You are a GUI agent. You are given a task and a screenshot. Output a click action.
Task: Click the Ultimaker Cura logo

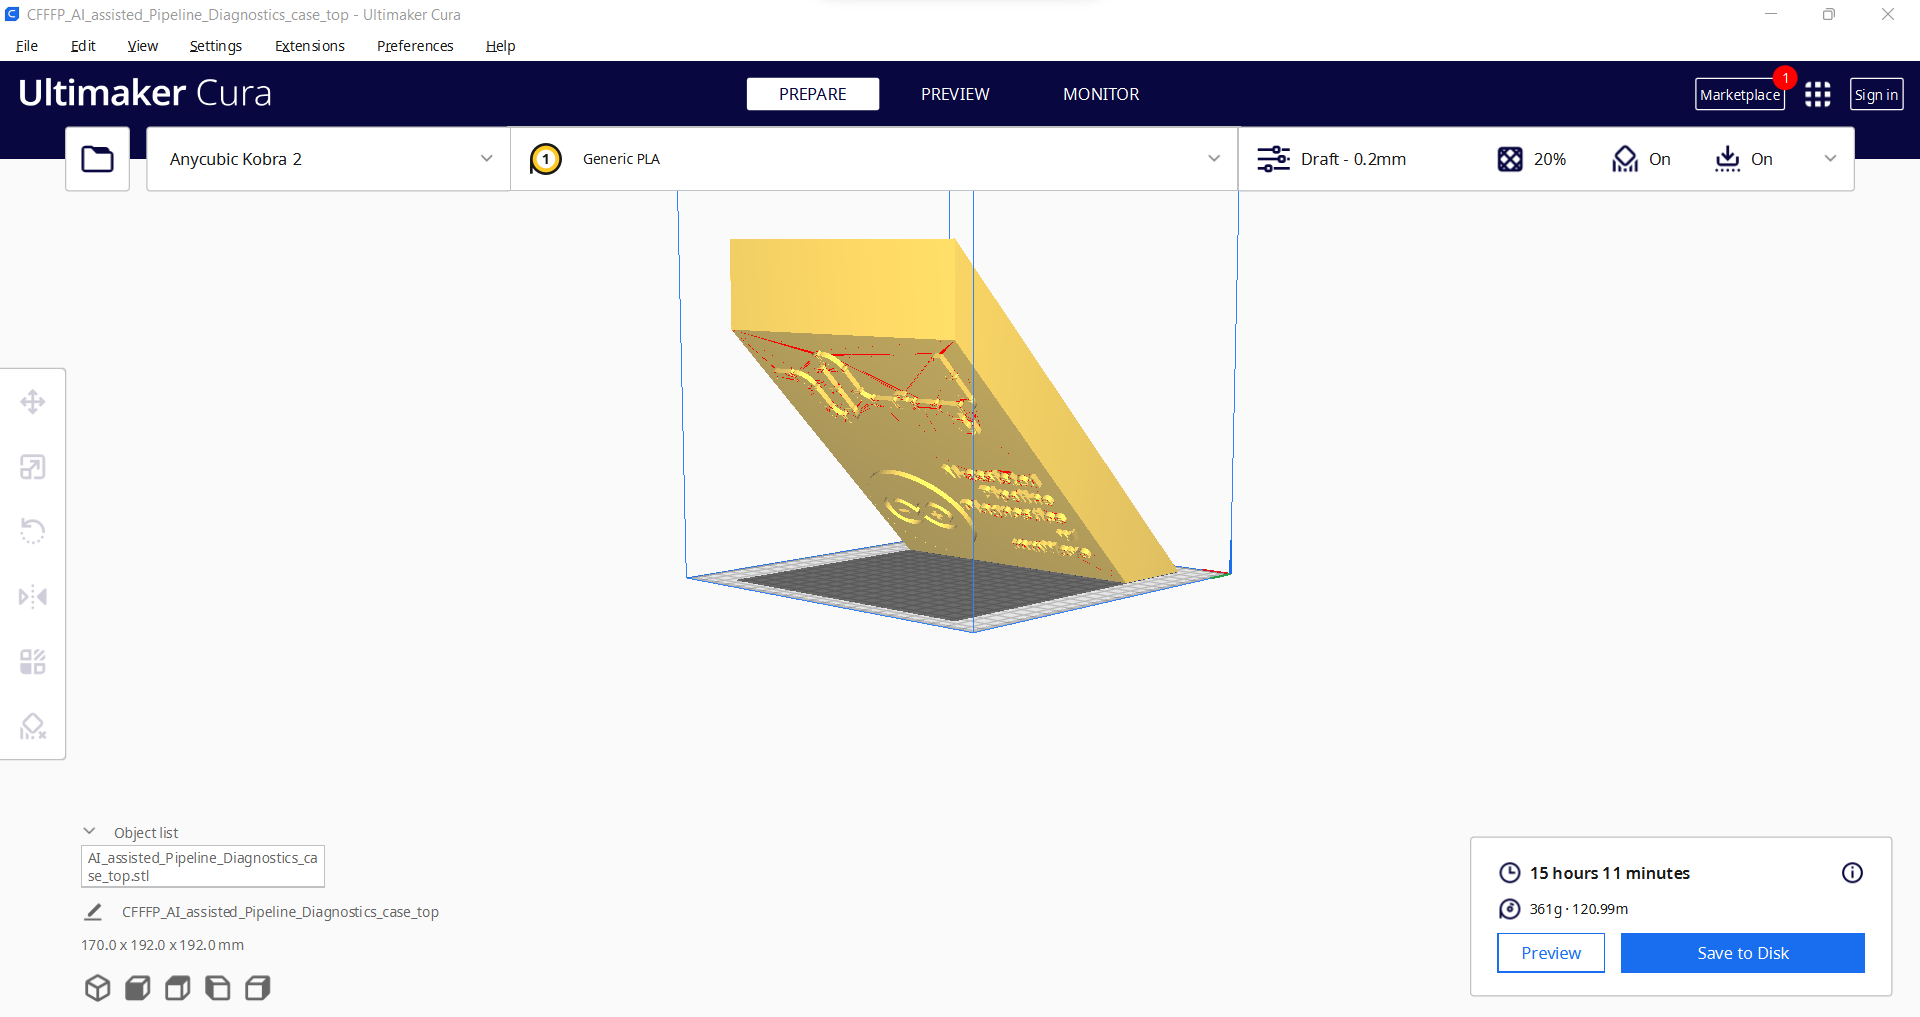click(x=145, y=93)
